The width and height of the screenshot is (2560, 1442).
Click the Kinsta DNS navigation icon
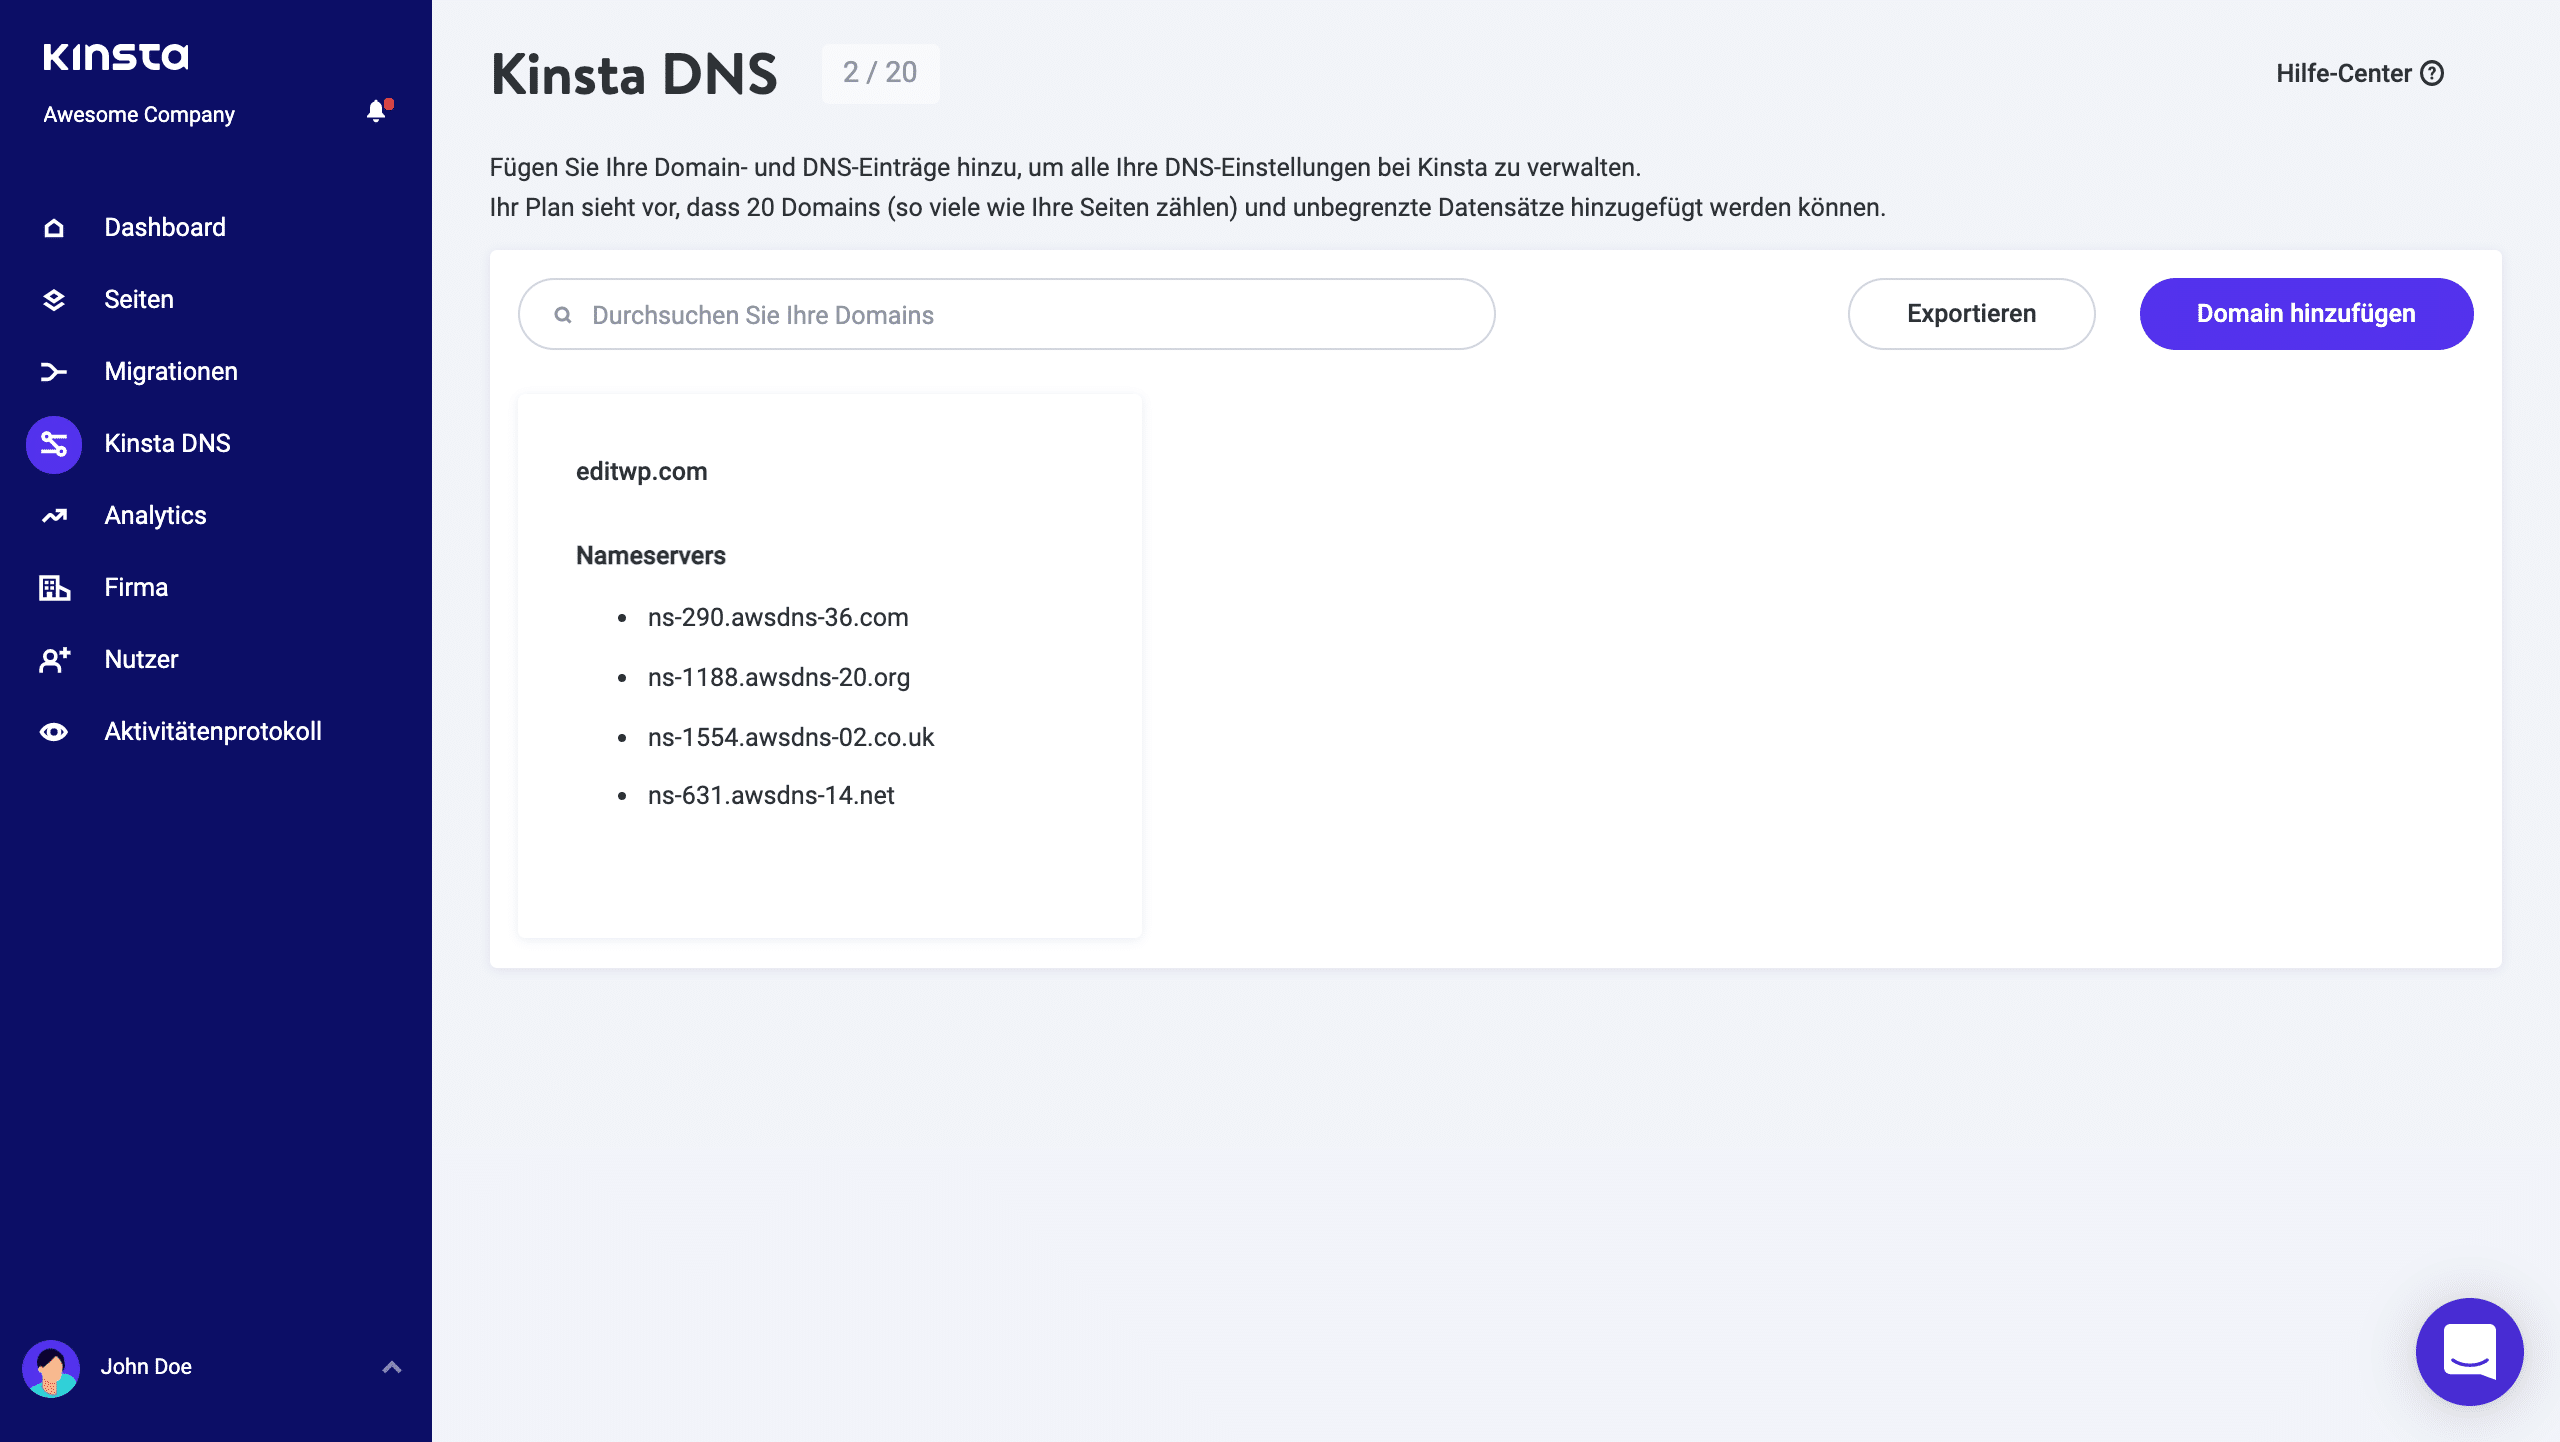coord(53,443)
